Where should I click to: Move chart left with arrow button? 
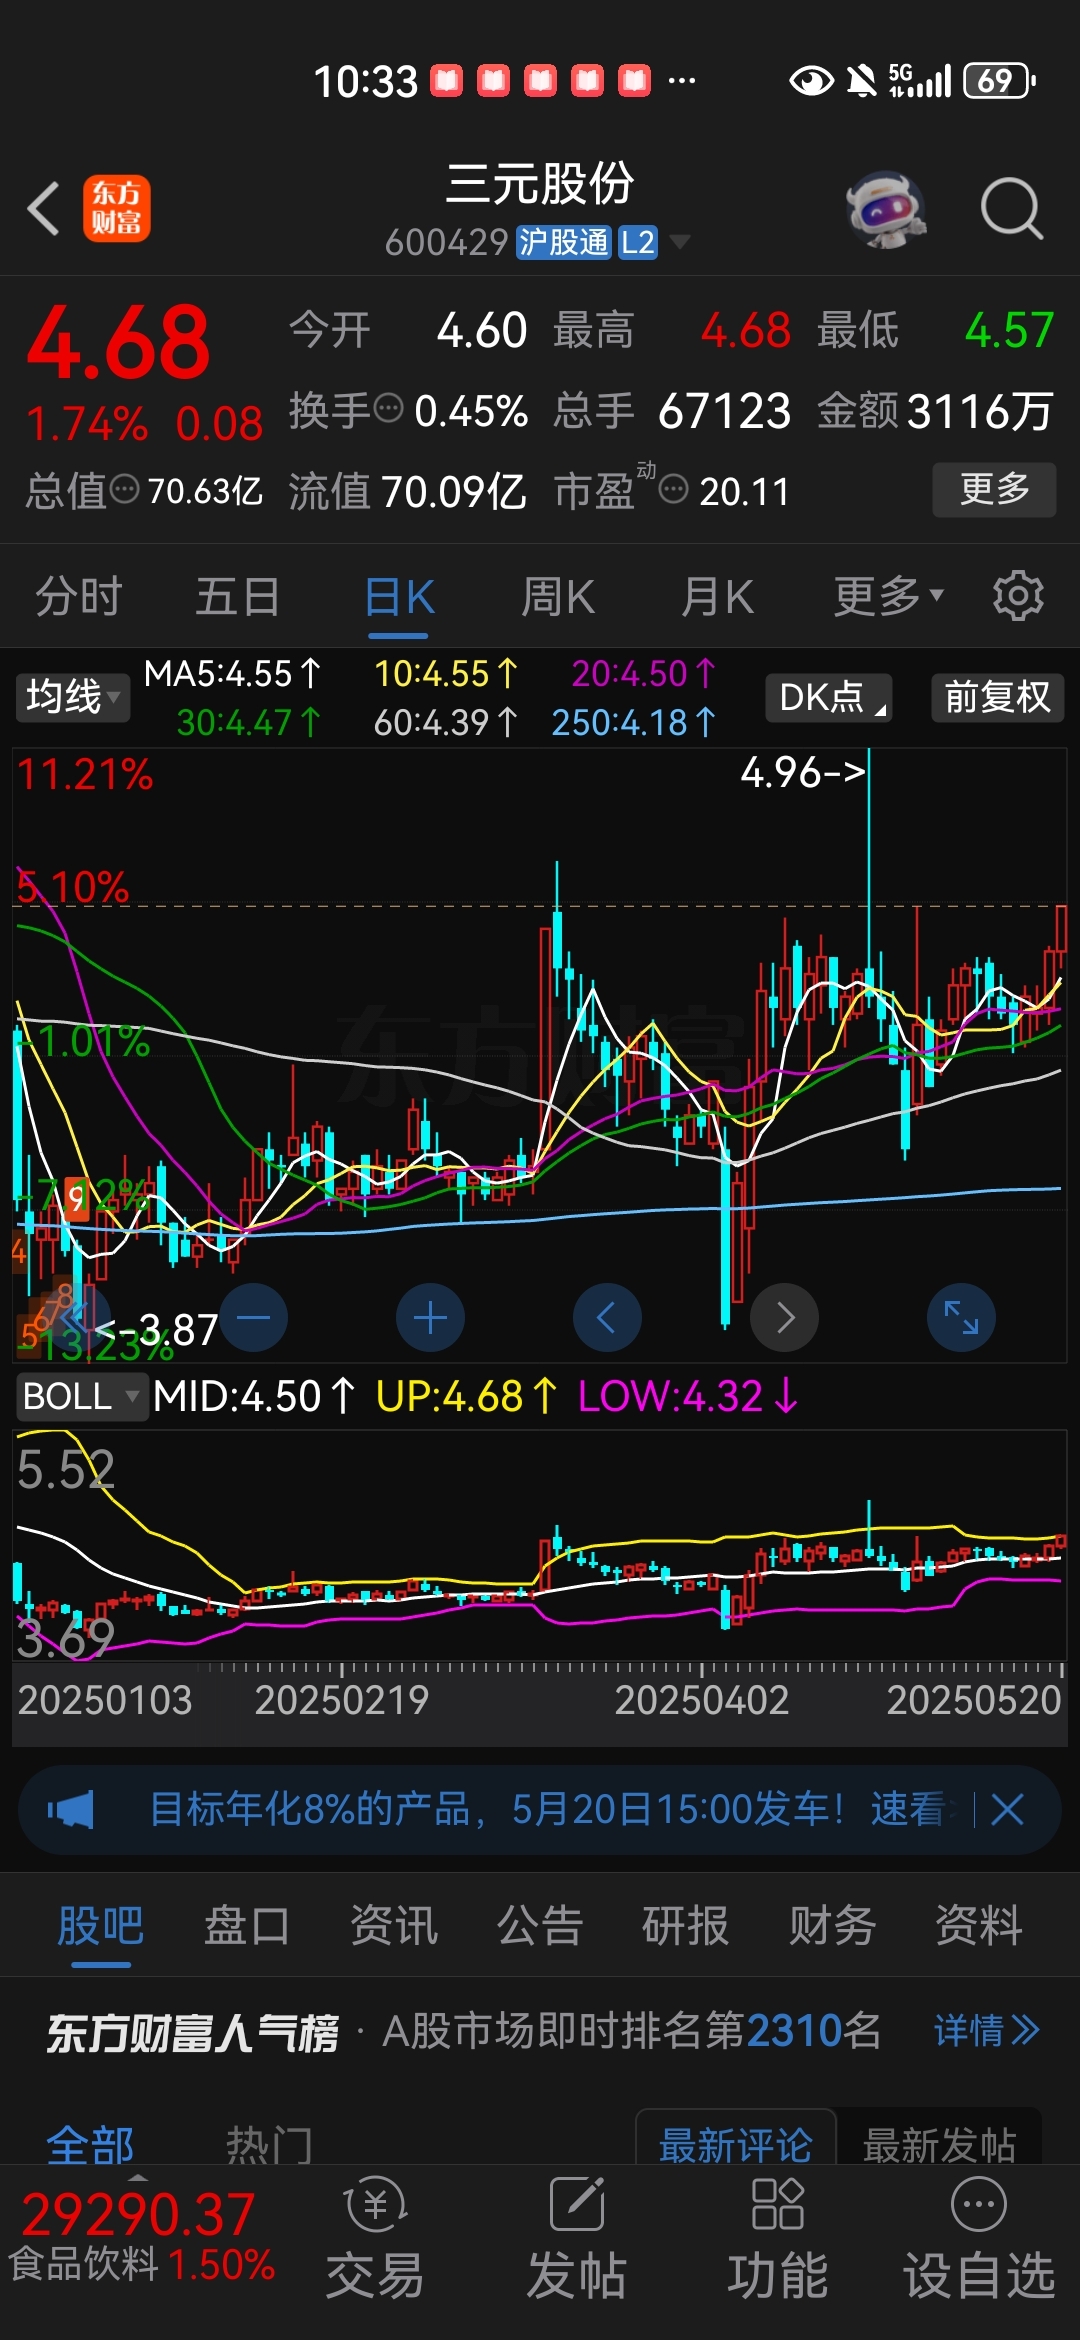tap(607, 1318)
